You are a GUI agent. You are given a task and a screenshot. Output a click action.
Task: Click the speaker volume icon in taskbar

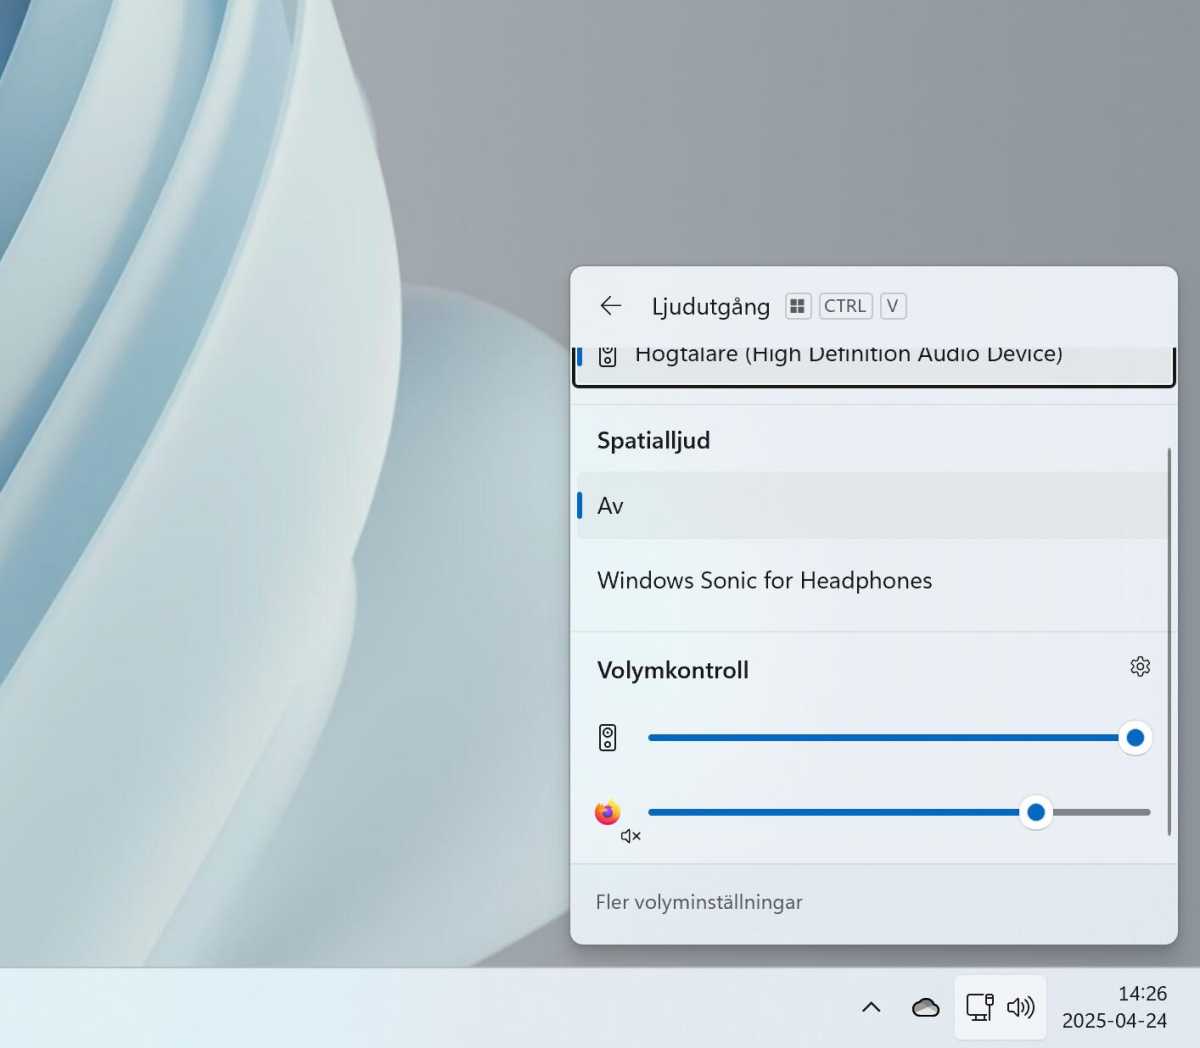(1021, 1007)
